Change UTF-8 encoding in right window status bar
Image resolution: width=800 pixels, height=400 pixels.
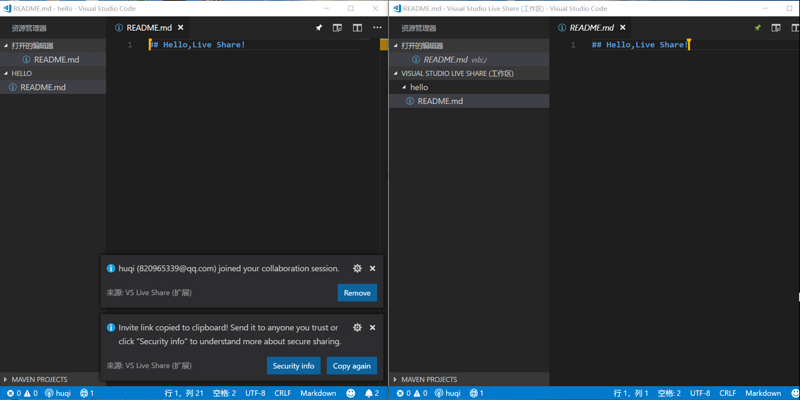pos(700,393)
